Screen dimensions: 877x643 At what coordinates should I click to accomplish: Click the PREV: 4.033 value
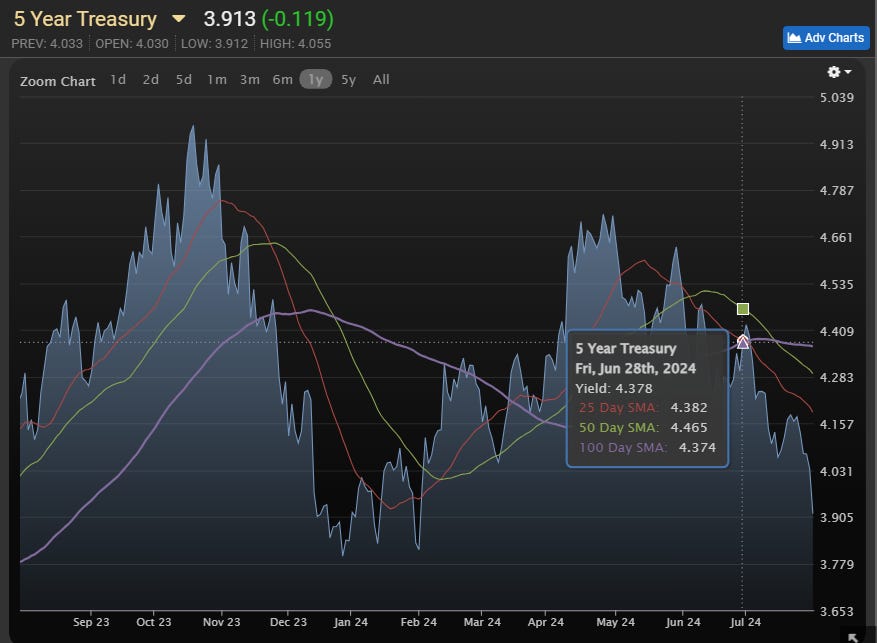[47, 44]
